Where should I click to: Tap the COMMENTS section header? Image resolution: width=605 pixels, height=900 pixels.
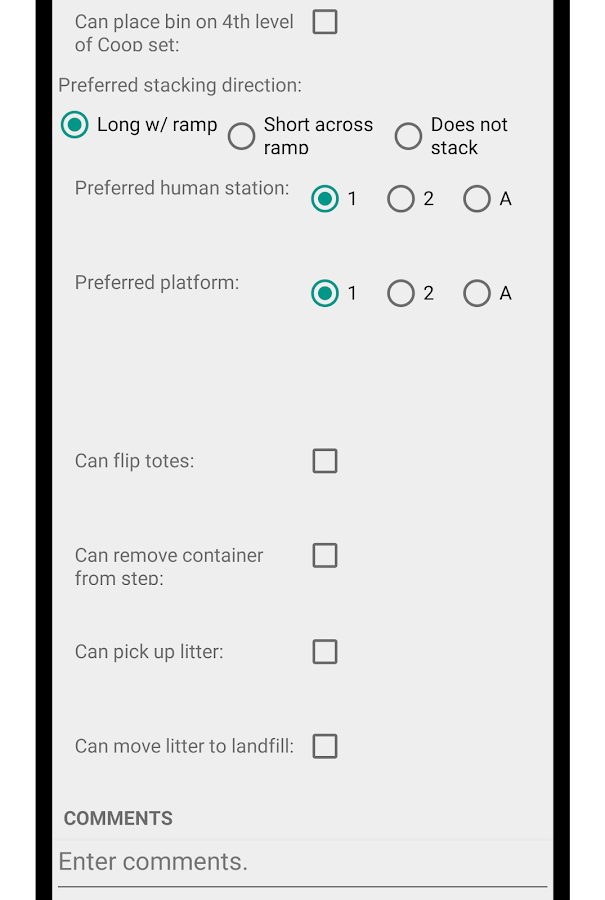click(118, 818)
